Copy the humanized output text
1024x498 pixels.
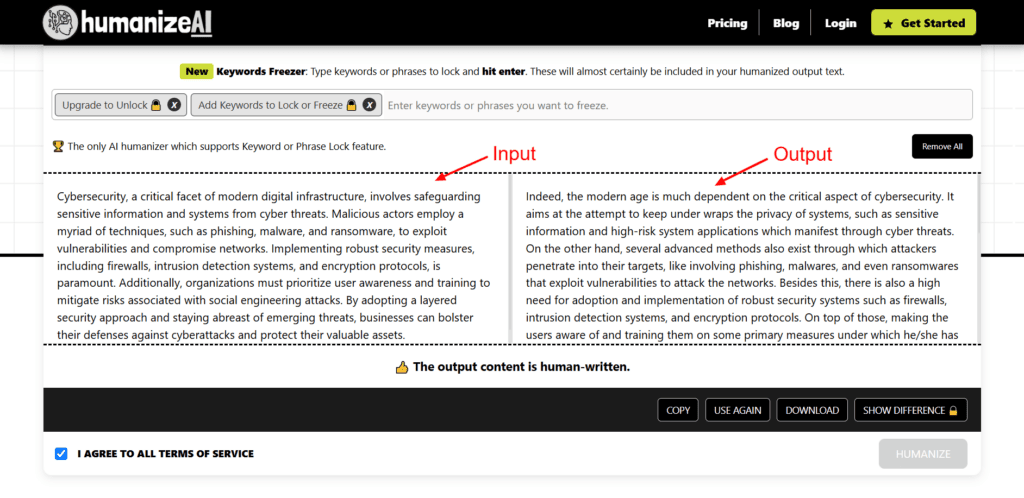(678, 410)
